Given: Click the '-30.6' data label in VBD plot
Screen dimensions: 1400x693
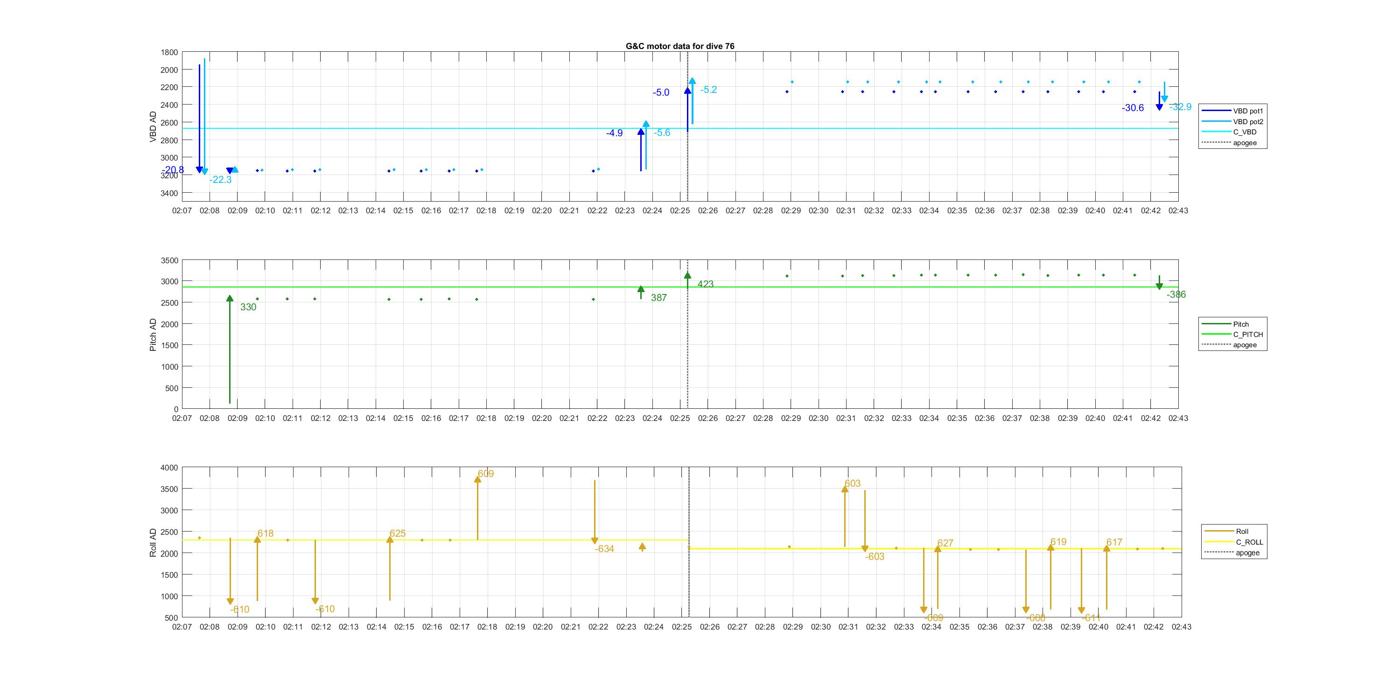Looking at the screenshot, I should pos(1133,108).
